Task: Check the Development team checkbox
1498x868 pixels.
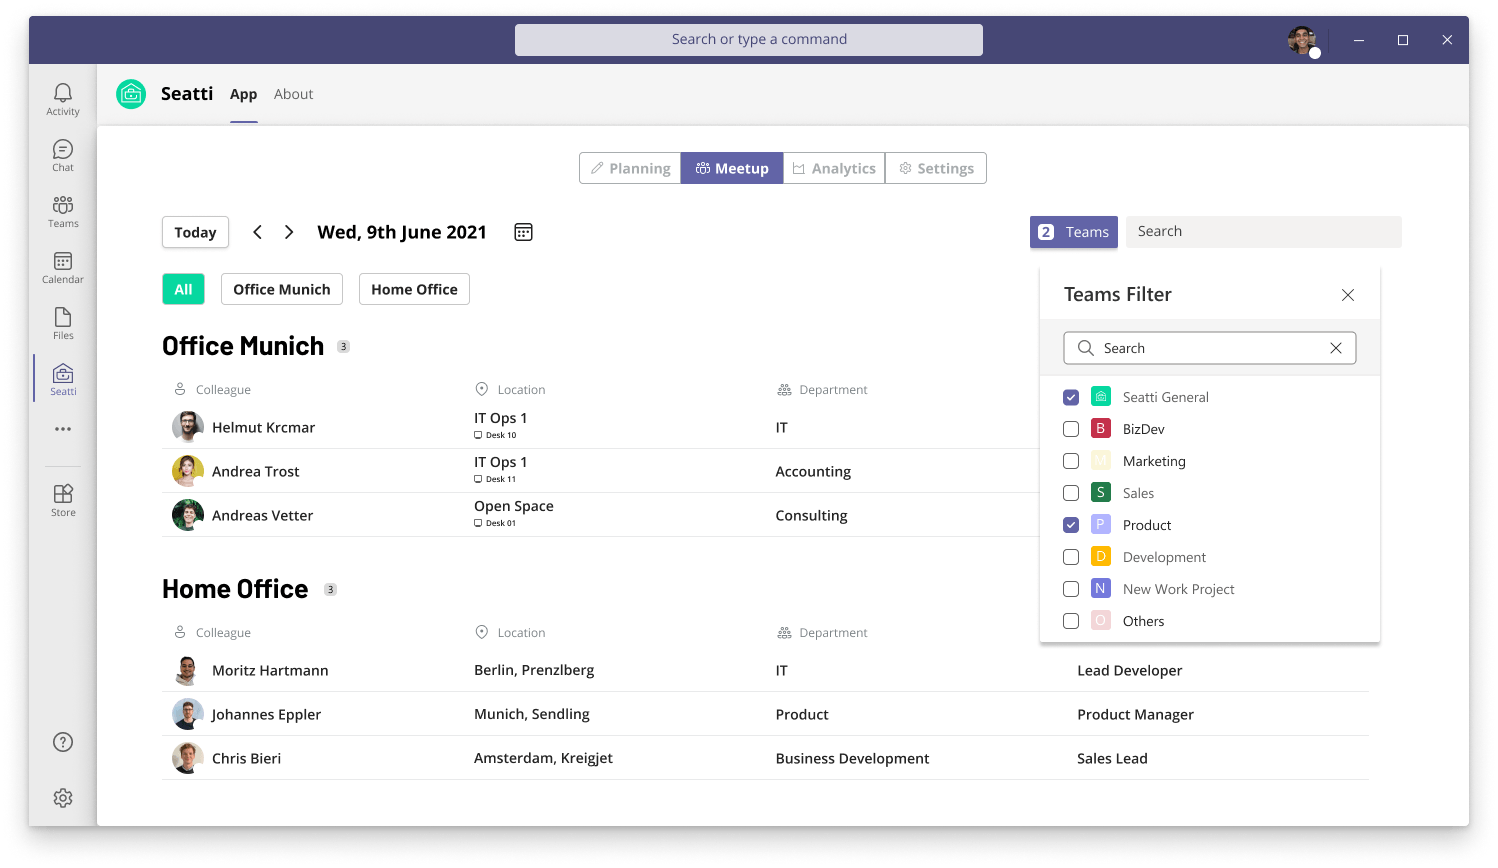Action: (1071, 557)
